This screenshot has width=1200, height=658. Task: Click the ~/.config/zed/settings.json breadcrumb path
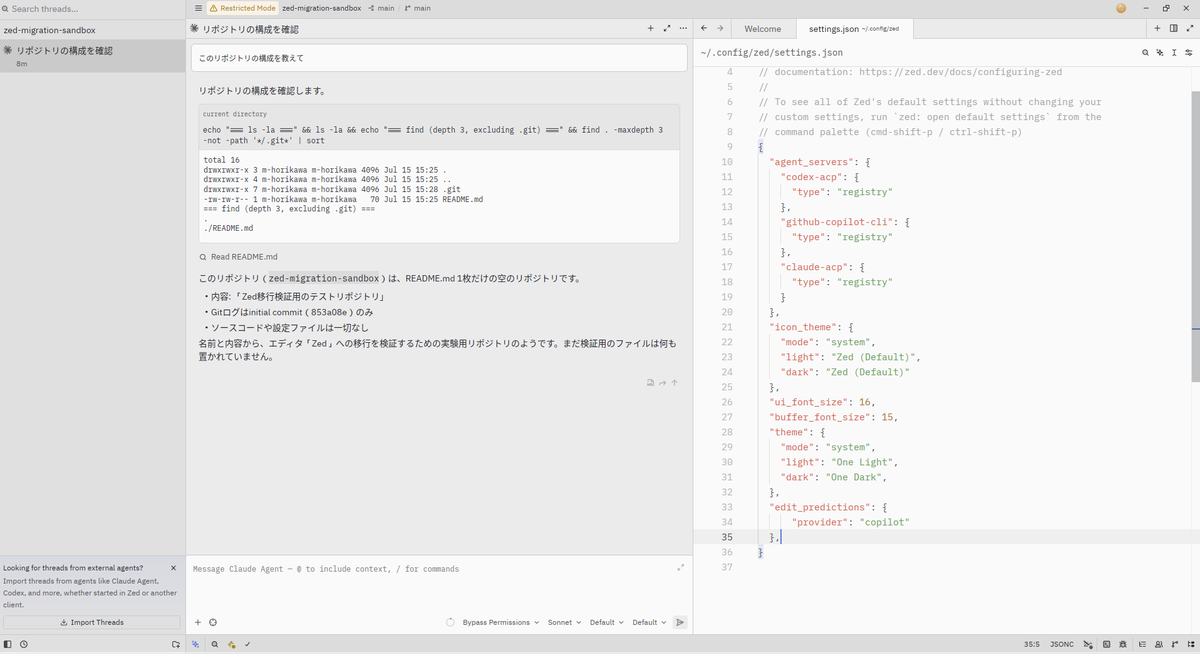click(771, 52)
